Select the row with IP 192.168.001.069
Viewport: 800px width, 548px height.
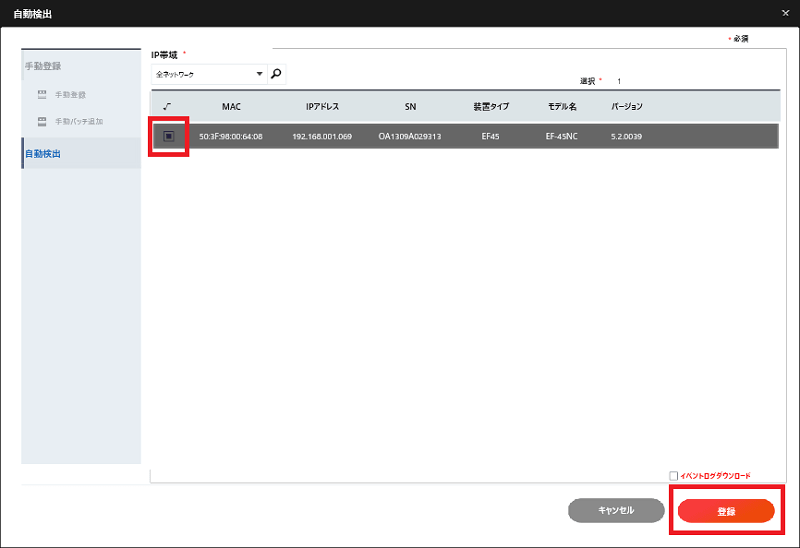pos(465,136)
